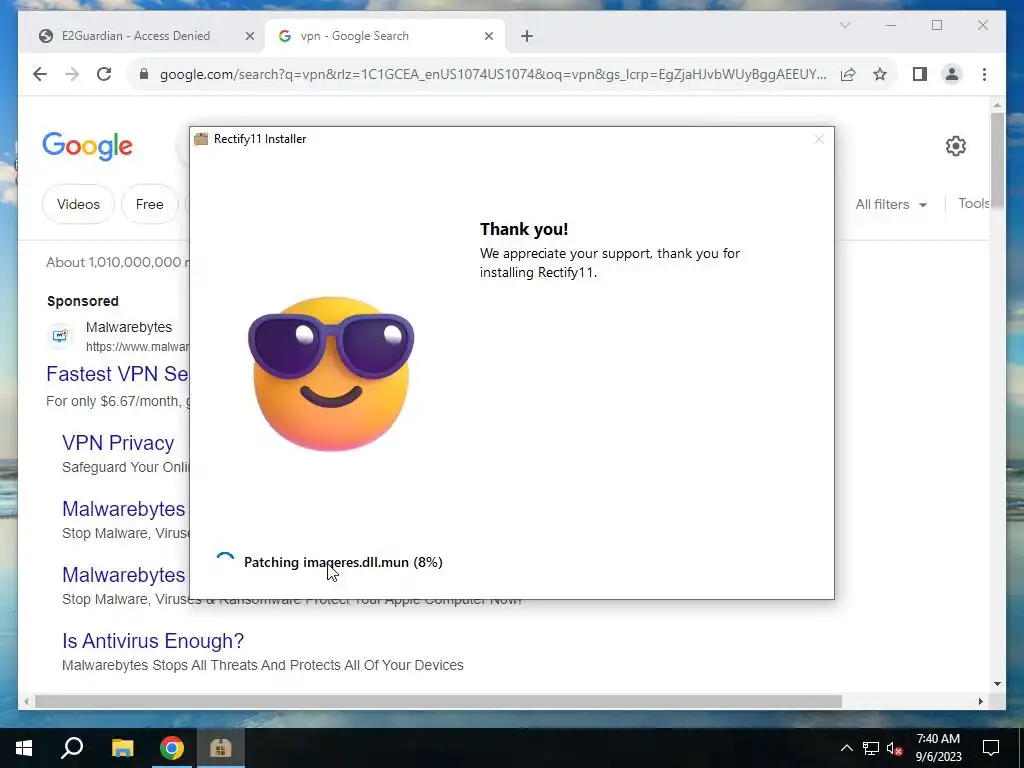The width and height of the screenshot is (1024, 768).
Task: Close the vpn Google Search tab
Action: (x=488, y=36)
